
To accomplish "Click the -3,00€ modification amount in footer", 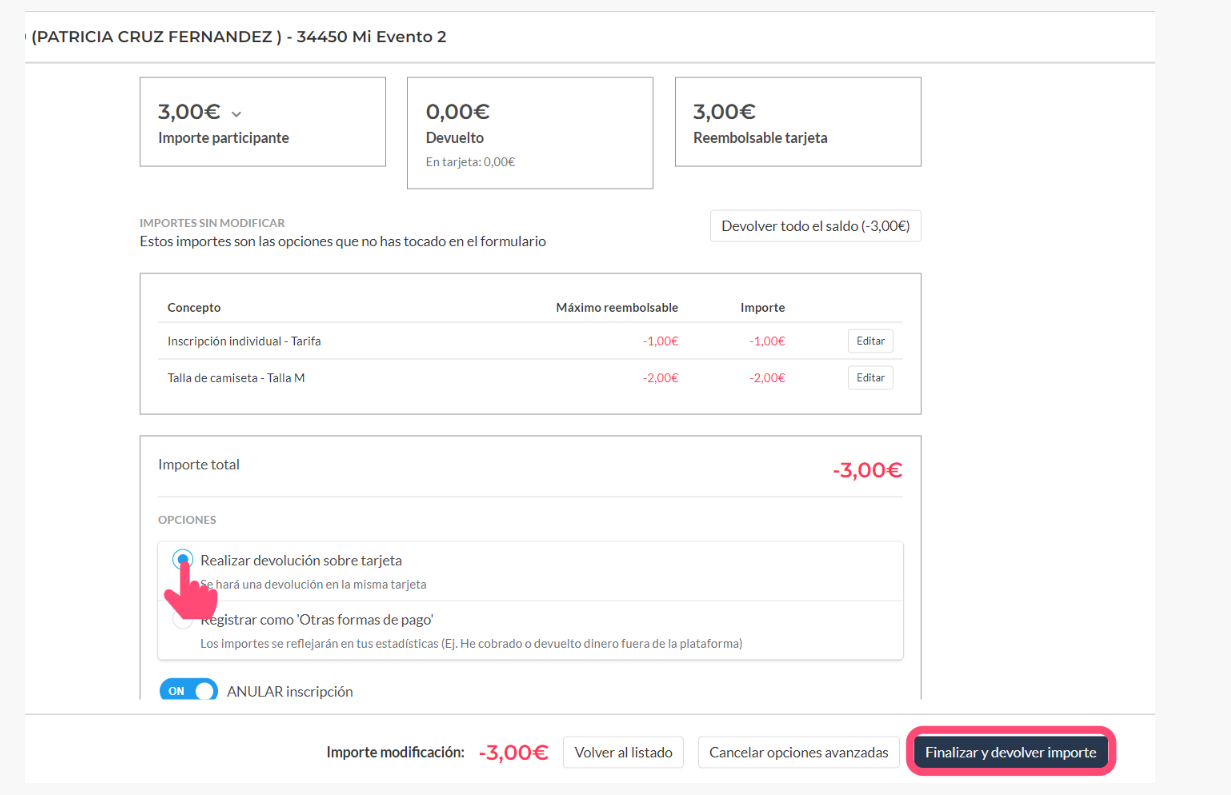I will (513, 753).
